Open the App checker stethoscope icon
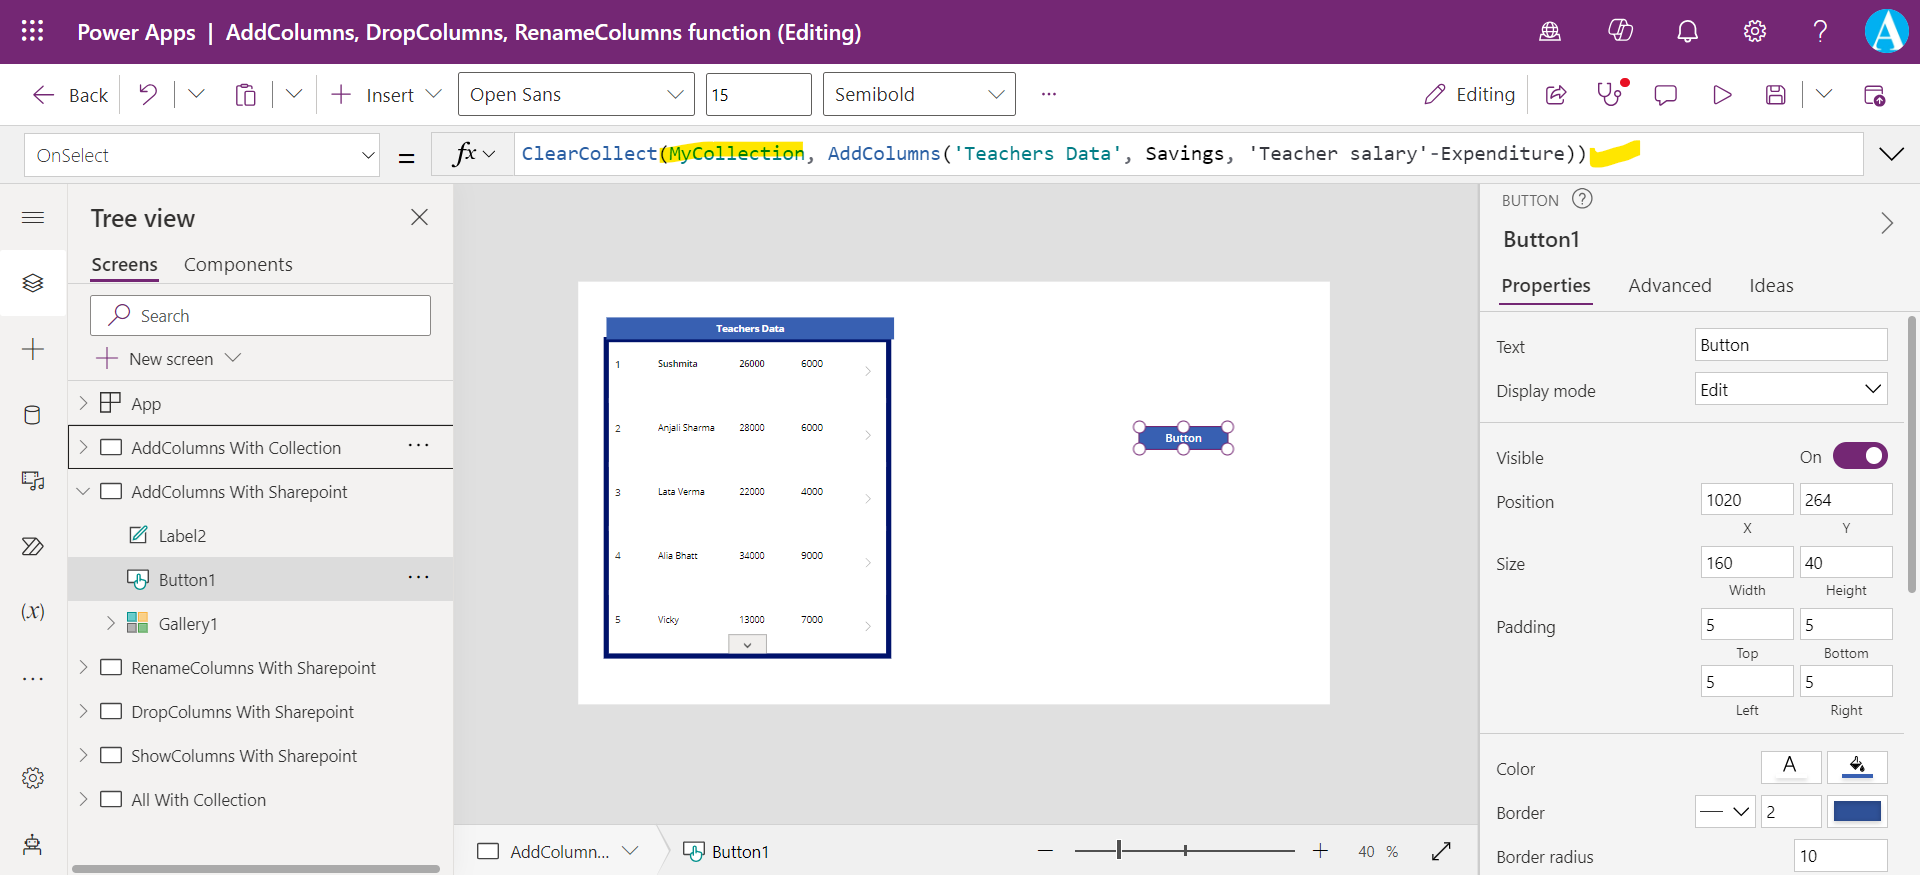Screen dimensions: 1920x875 [1609, 95]
